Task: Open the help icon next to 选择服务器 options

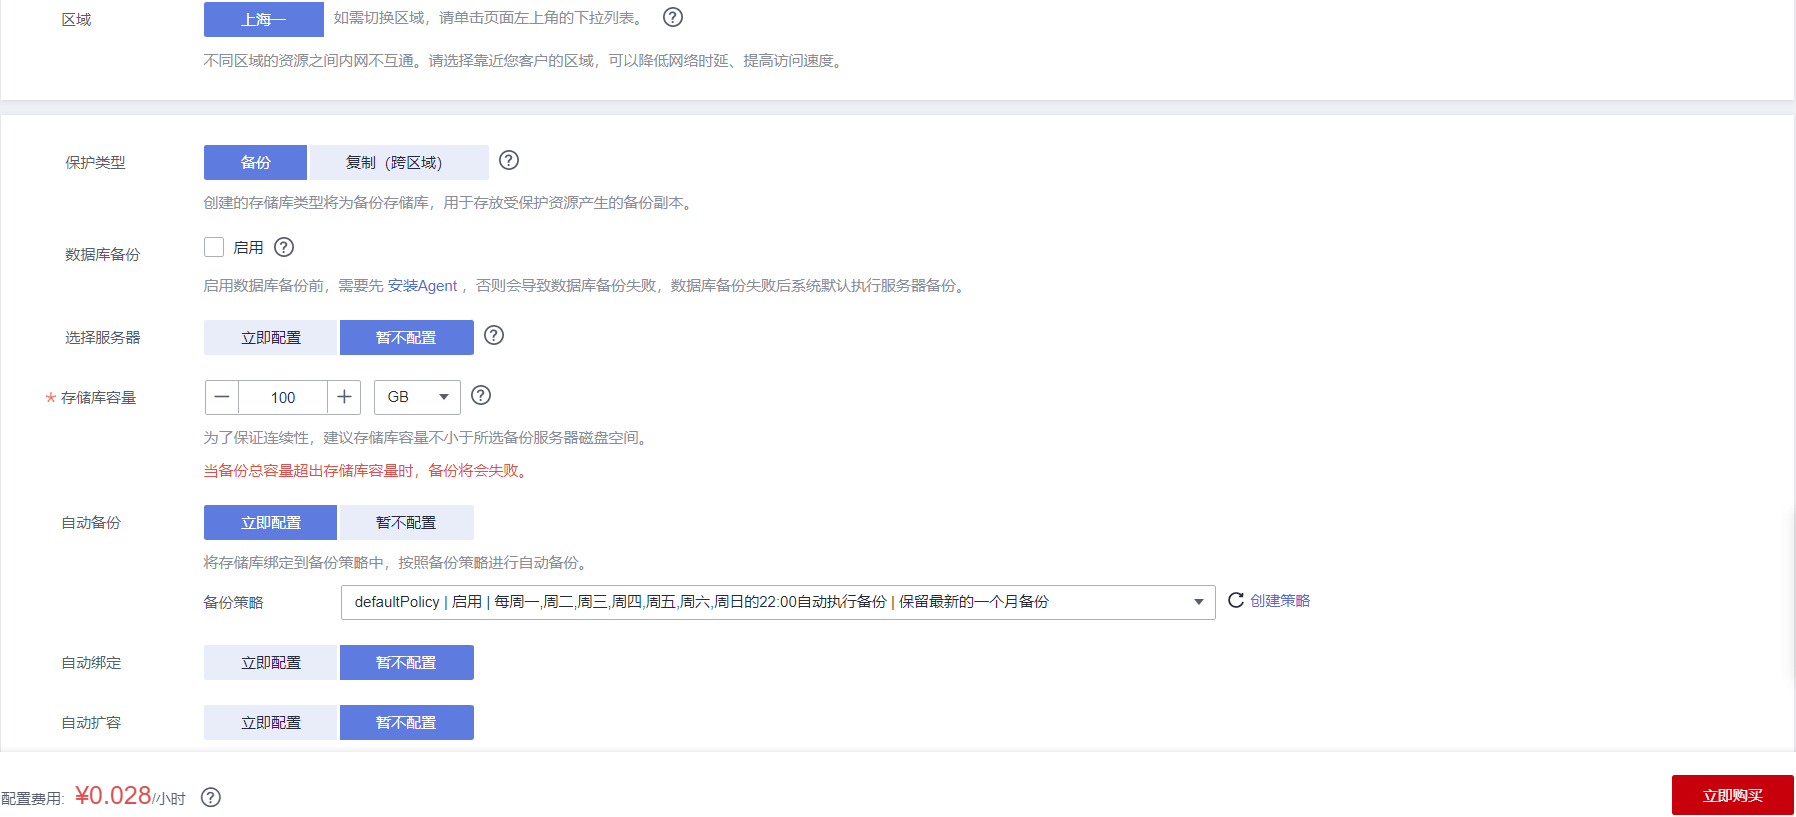Action: [494, 335]
